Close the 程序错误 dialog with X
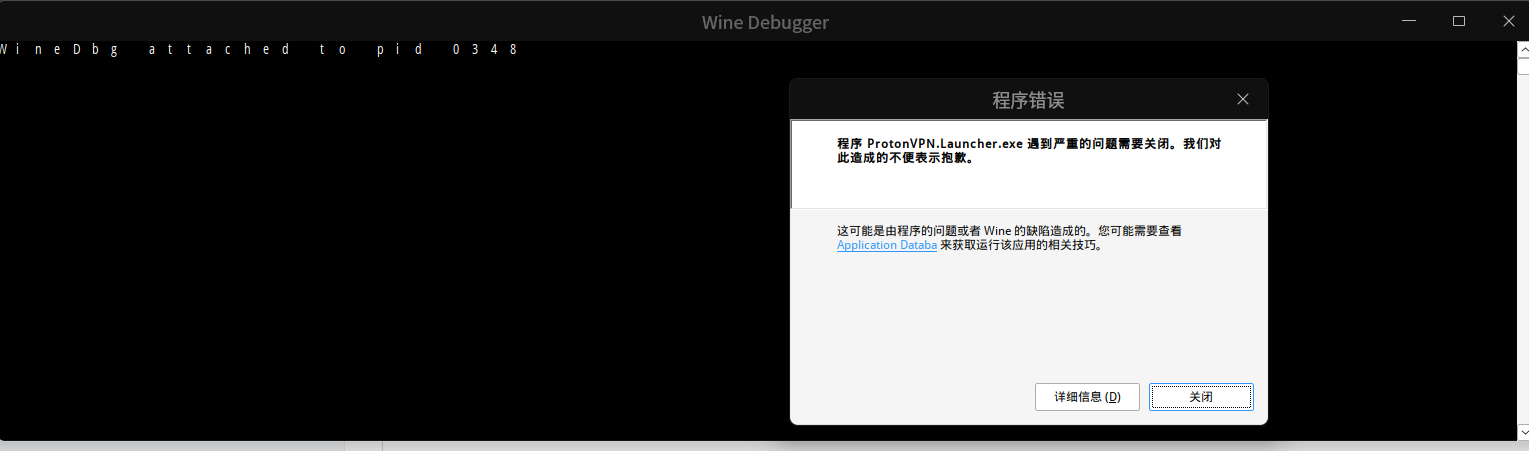 (1243, 99)
